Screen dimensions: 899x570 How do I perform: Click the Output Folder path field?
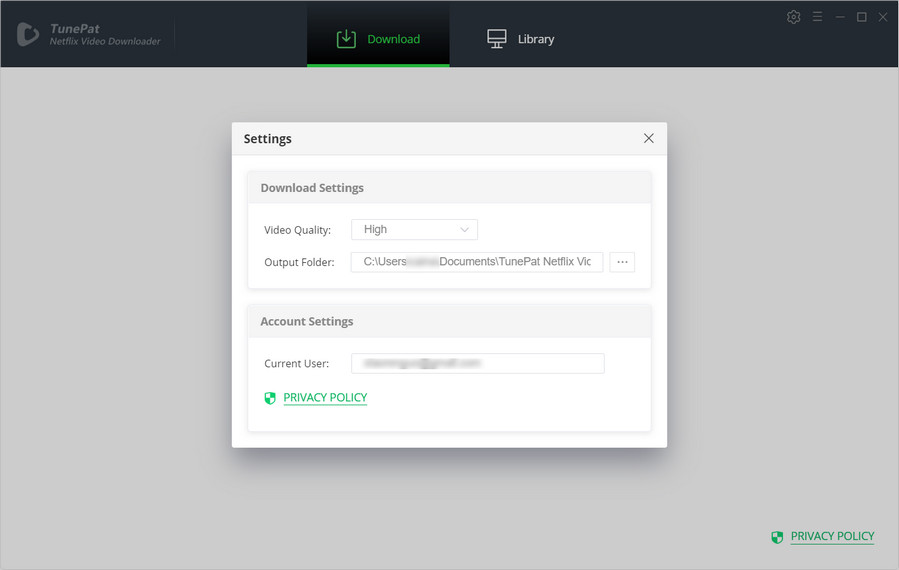(x=477, y=262)
